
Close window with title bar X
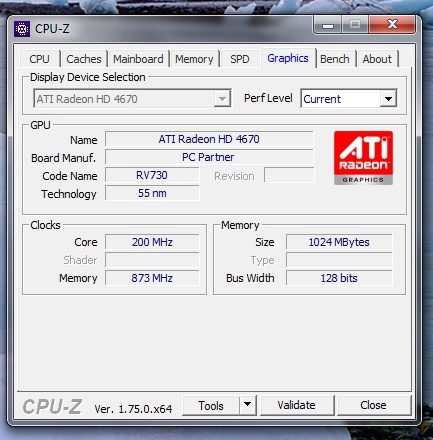point(392,24)
